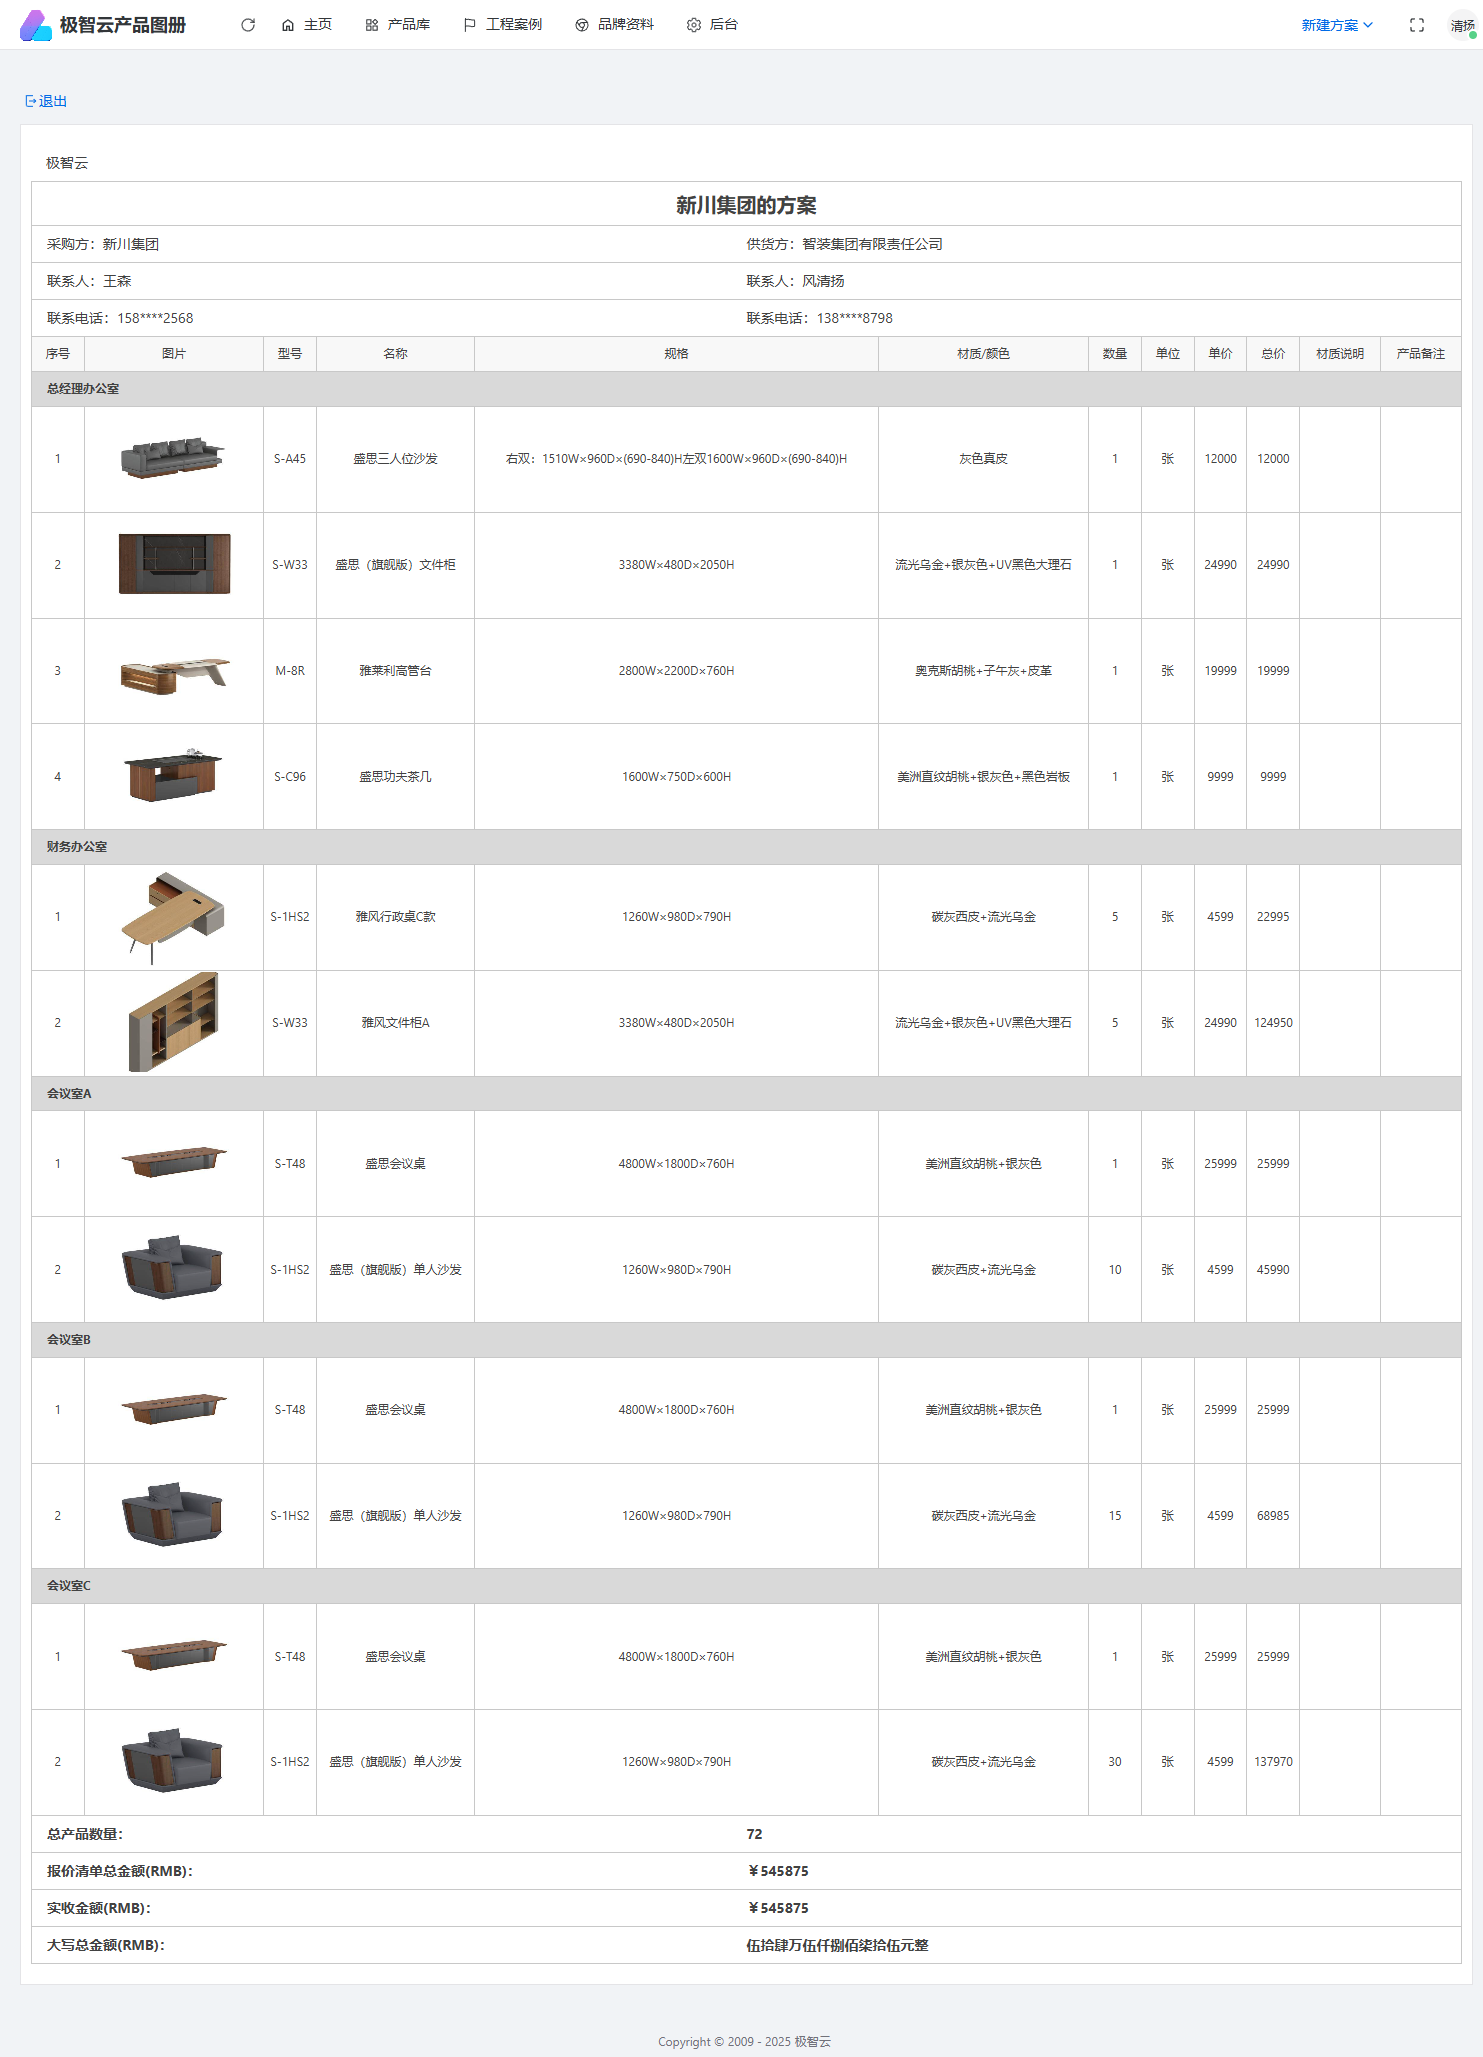
Task: Toggle fullscreen mode icon
Action: pos(1416,25)
